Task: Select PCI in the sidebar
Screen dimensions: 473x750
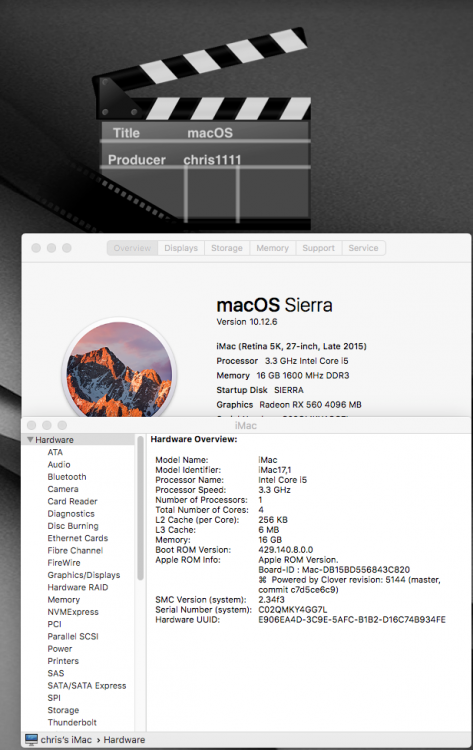Action: coord(55,624)
